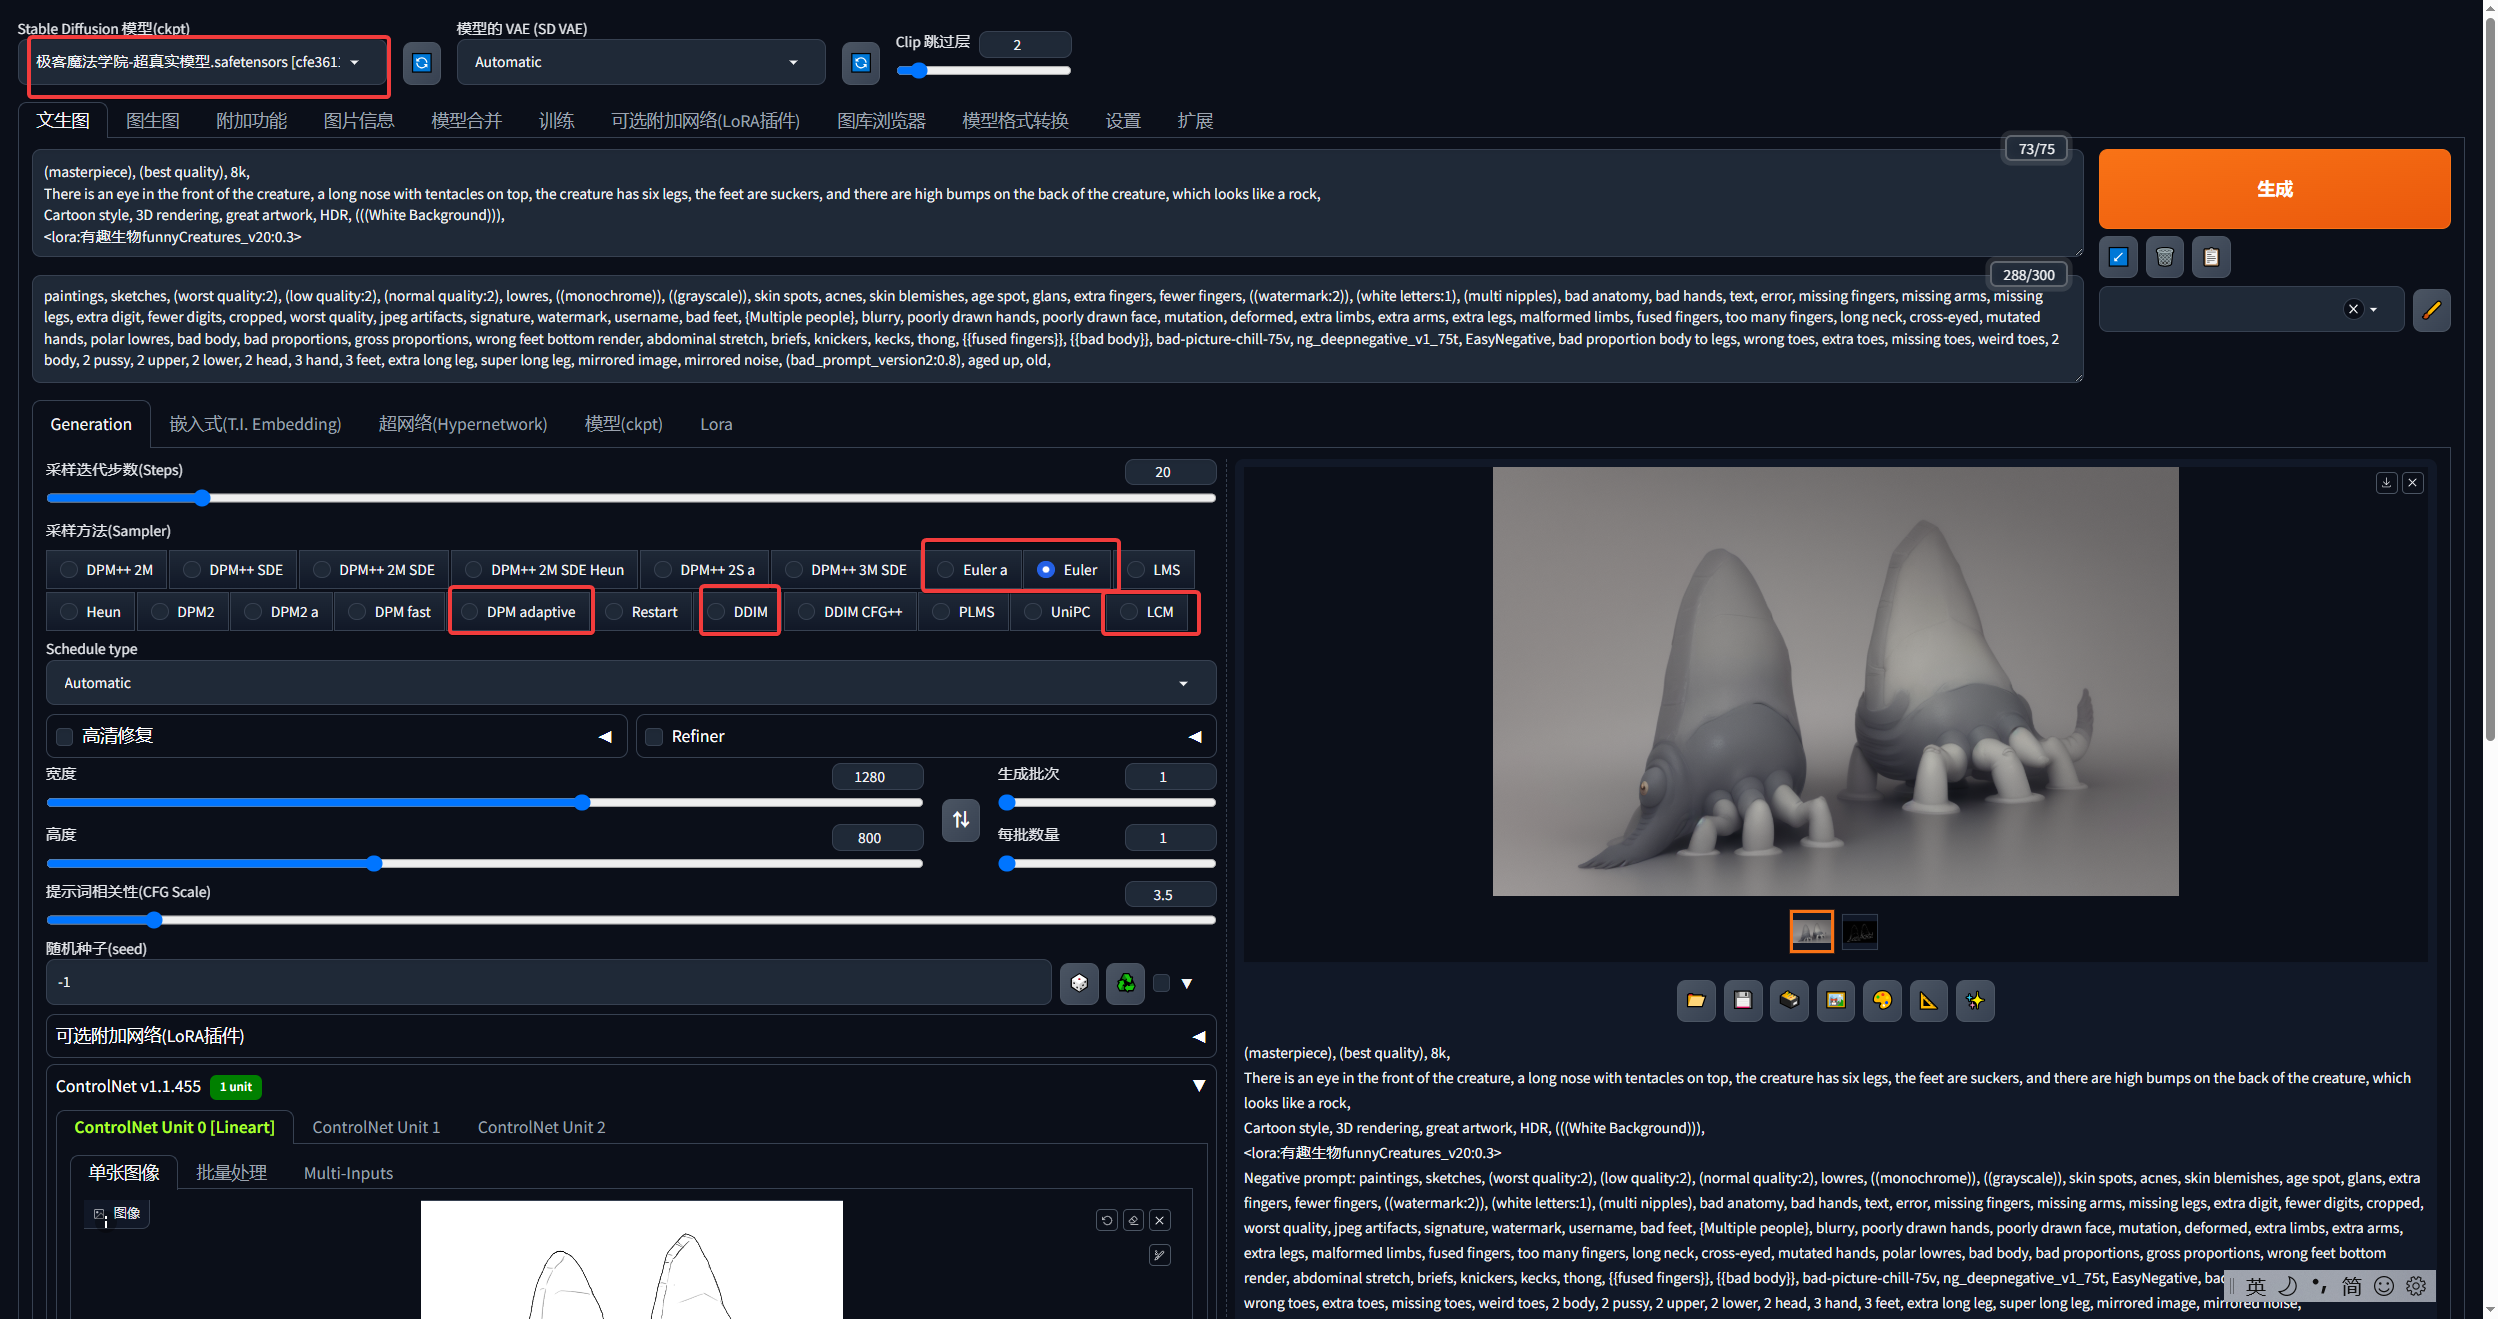Open the Lora sub-tab

(x=716, y=424)
